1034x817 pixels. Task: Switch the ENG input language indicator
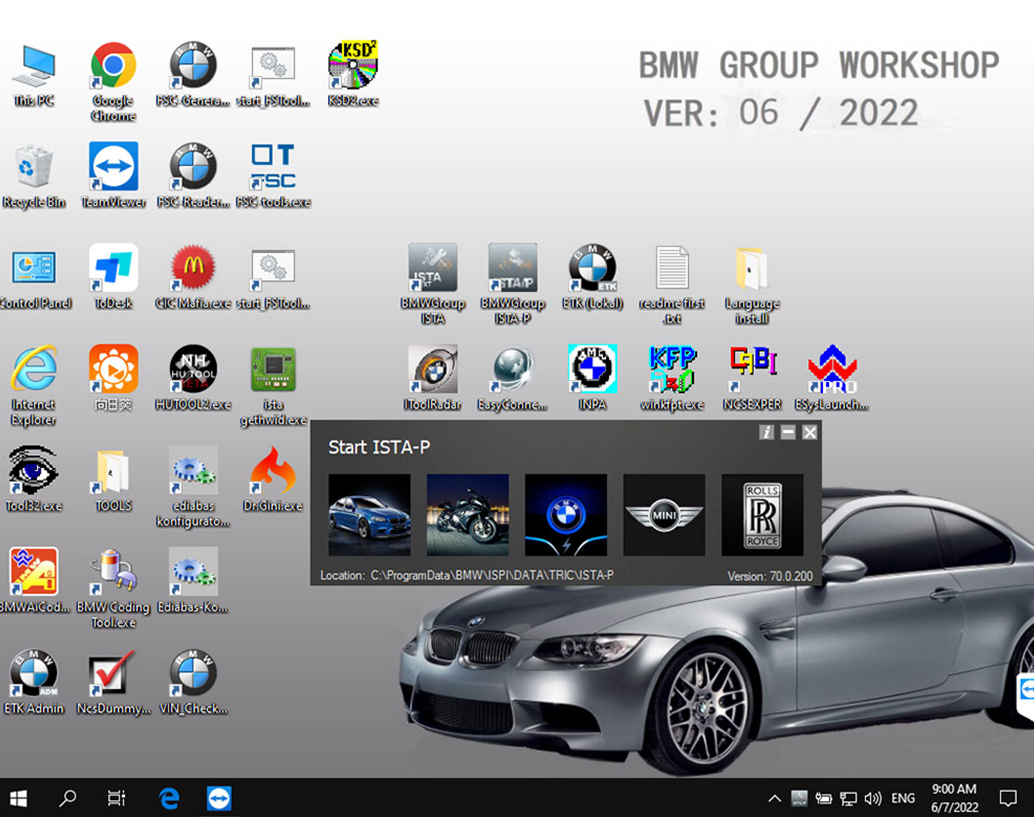(x=903, y=799)
